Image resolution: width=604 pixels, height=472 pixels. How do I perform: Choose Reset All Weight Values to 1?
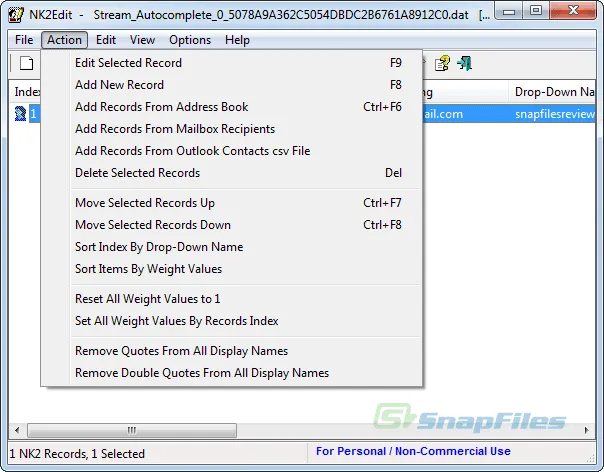[147, 299]
